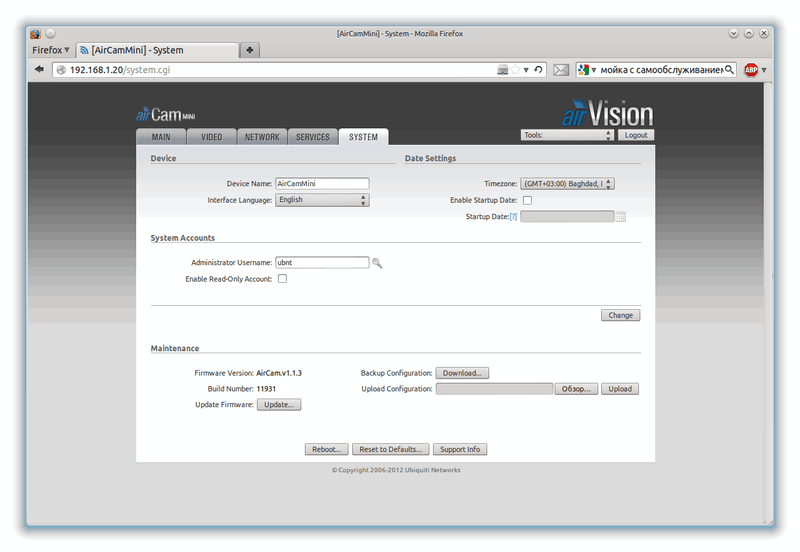
Task: Reload the page with the refresh icon
Action: coord(538,70)
